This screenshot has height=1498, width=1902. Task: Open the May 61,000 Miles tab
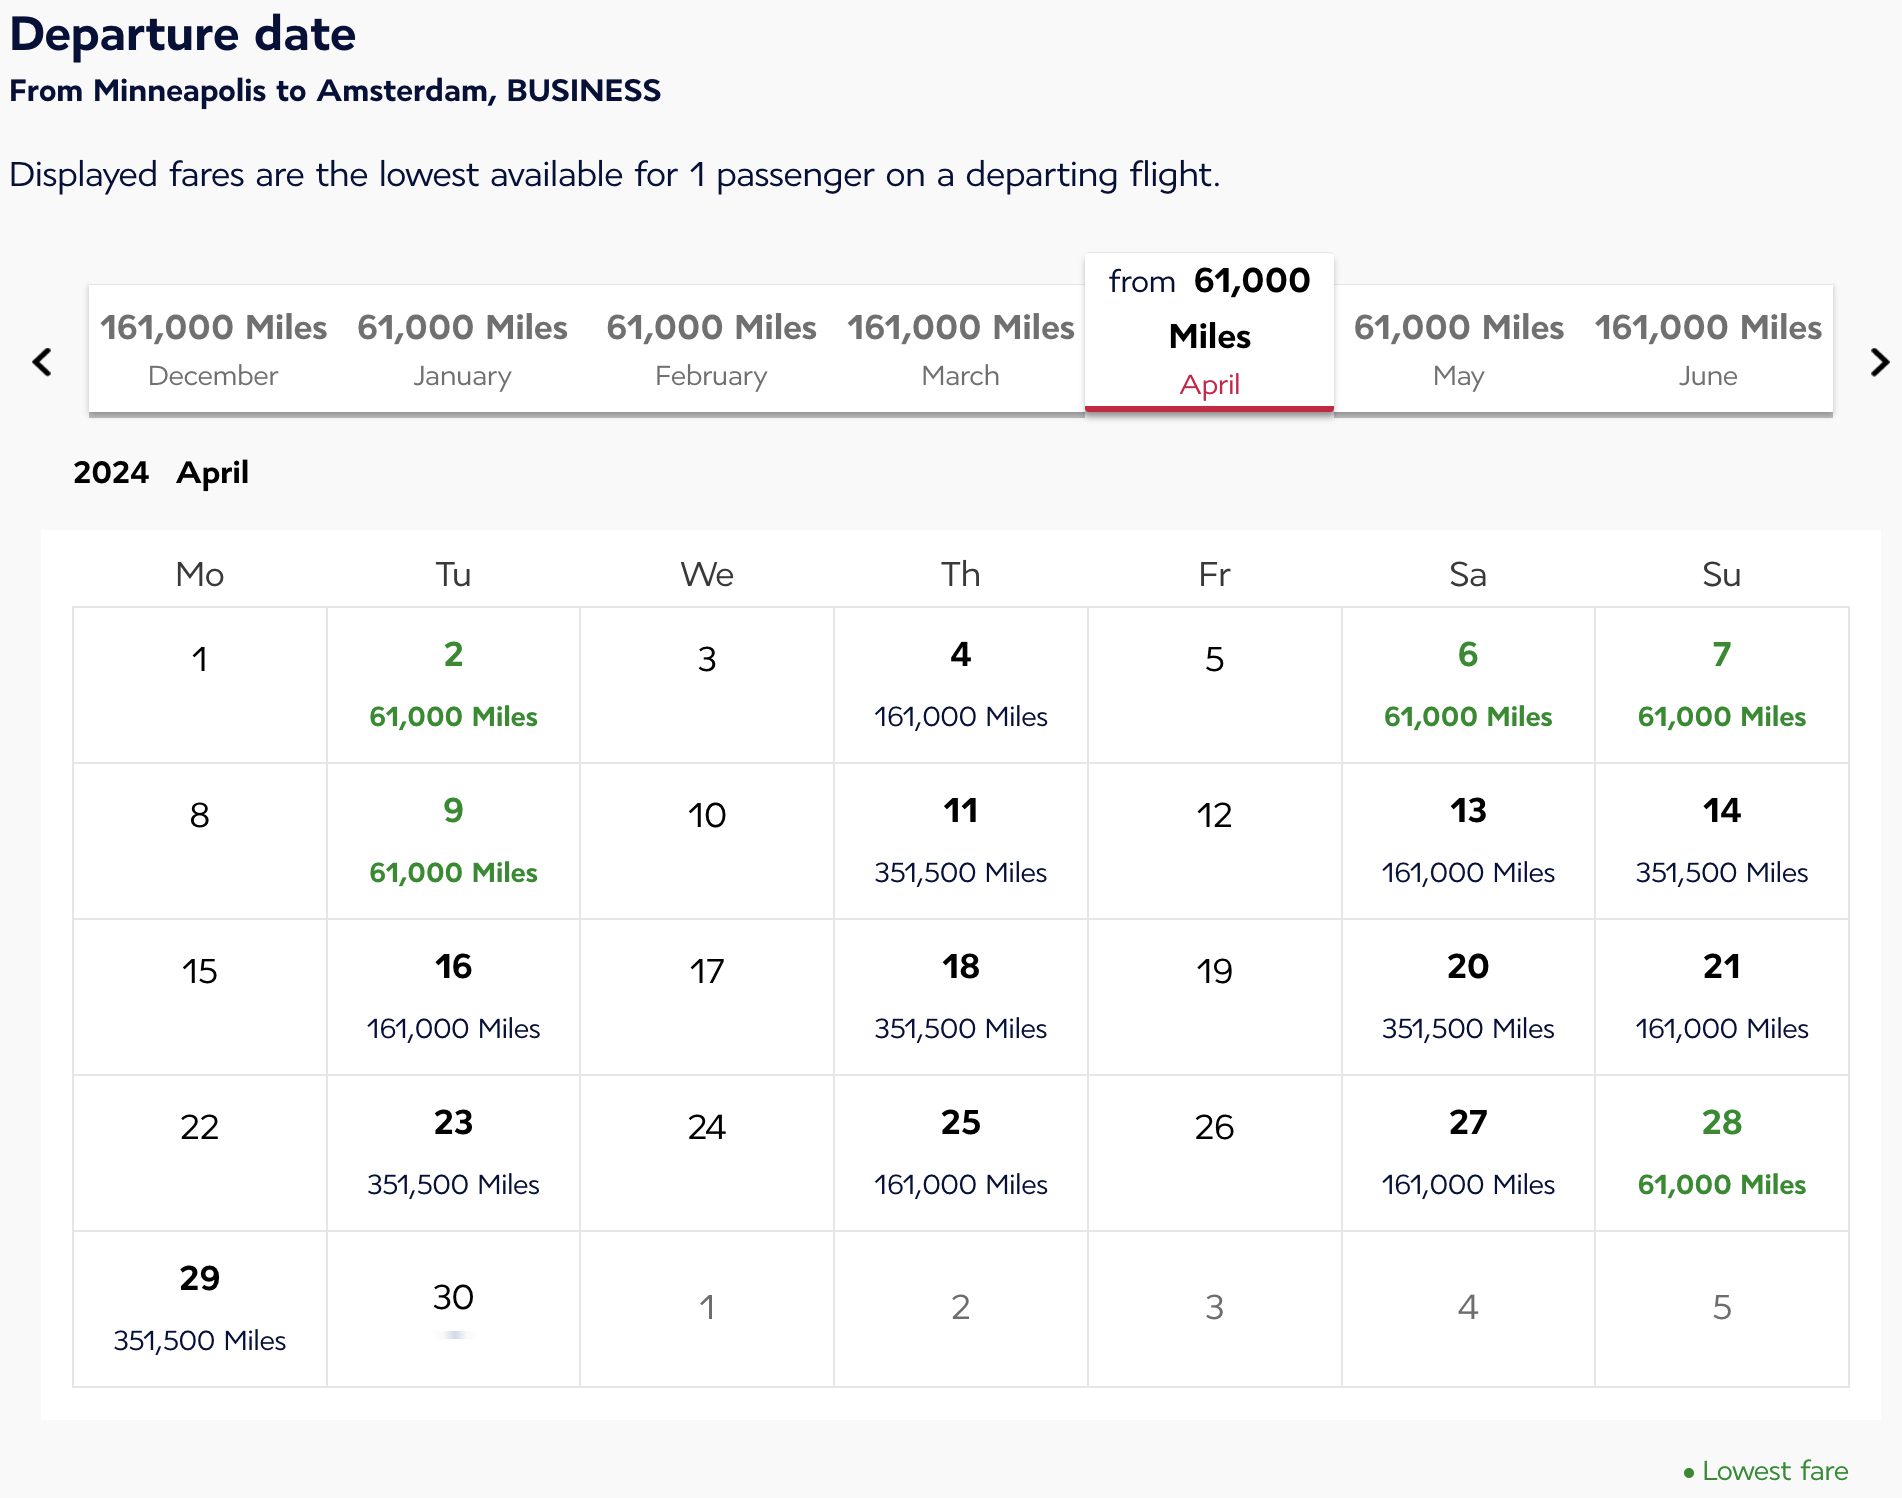coord(1459,348)
